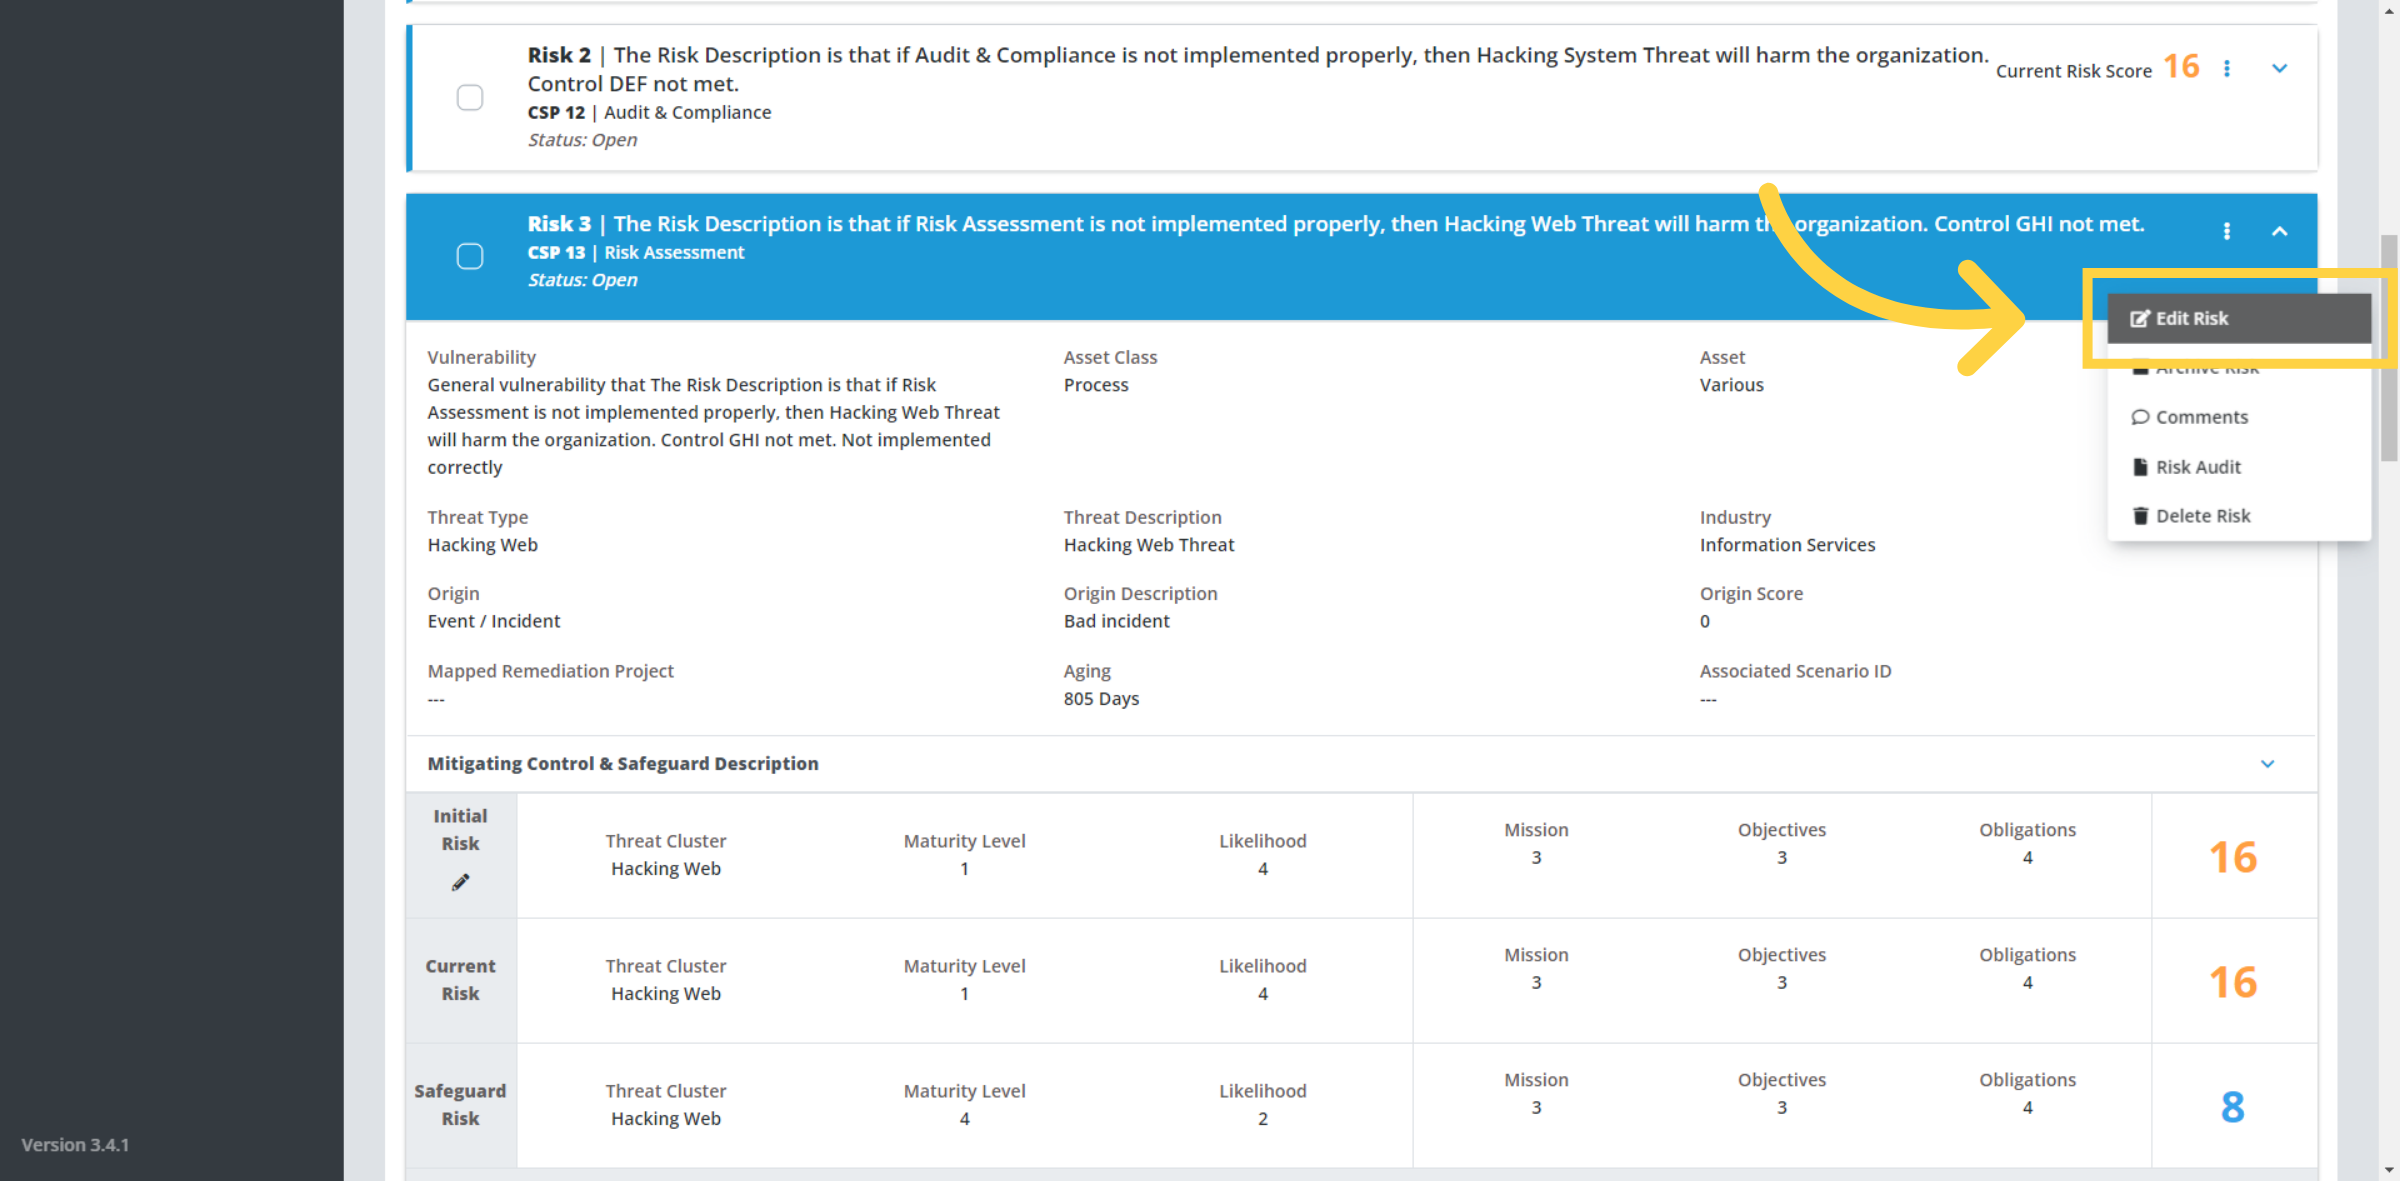
Task: Collapse Risk 3 details chevron
Action: (x=2280, y=231)
